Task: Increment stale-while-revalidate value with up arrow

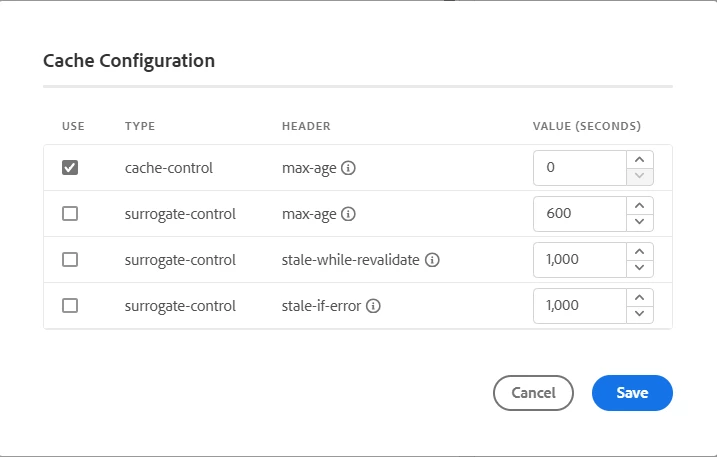Action: [640, 250]
